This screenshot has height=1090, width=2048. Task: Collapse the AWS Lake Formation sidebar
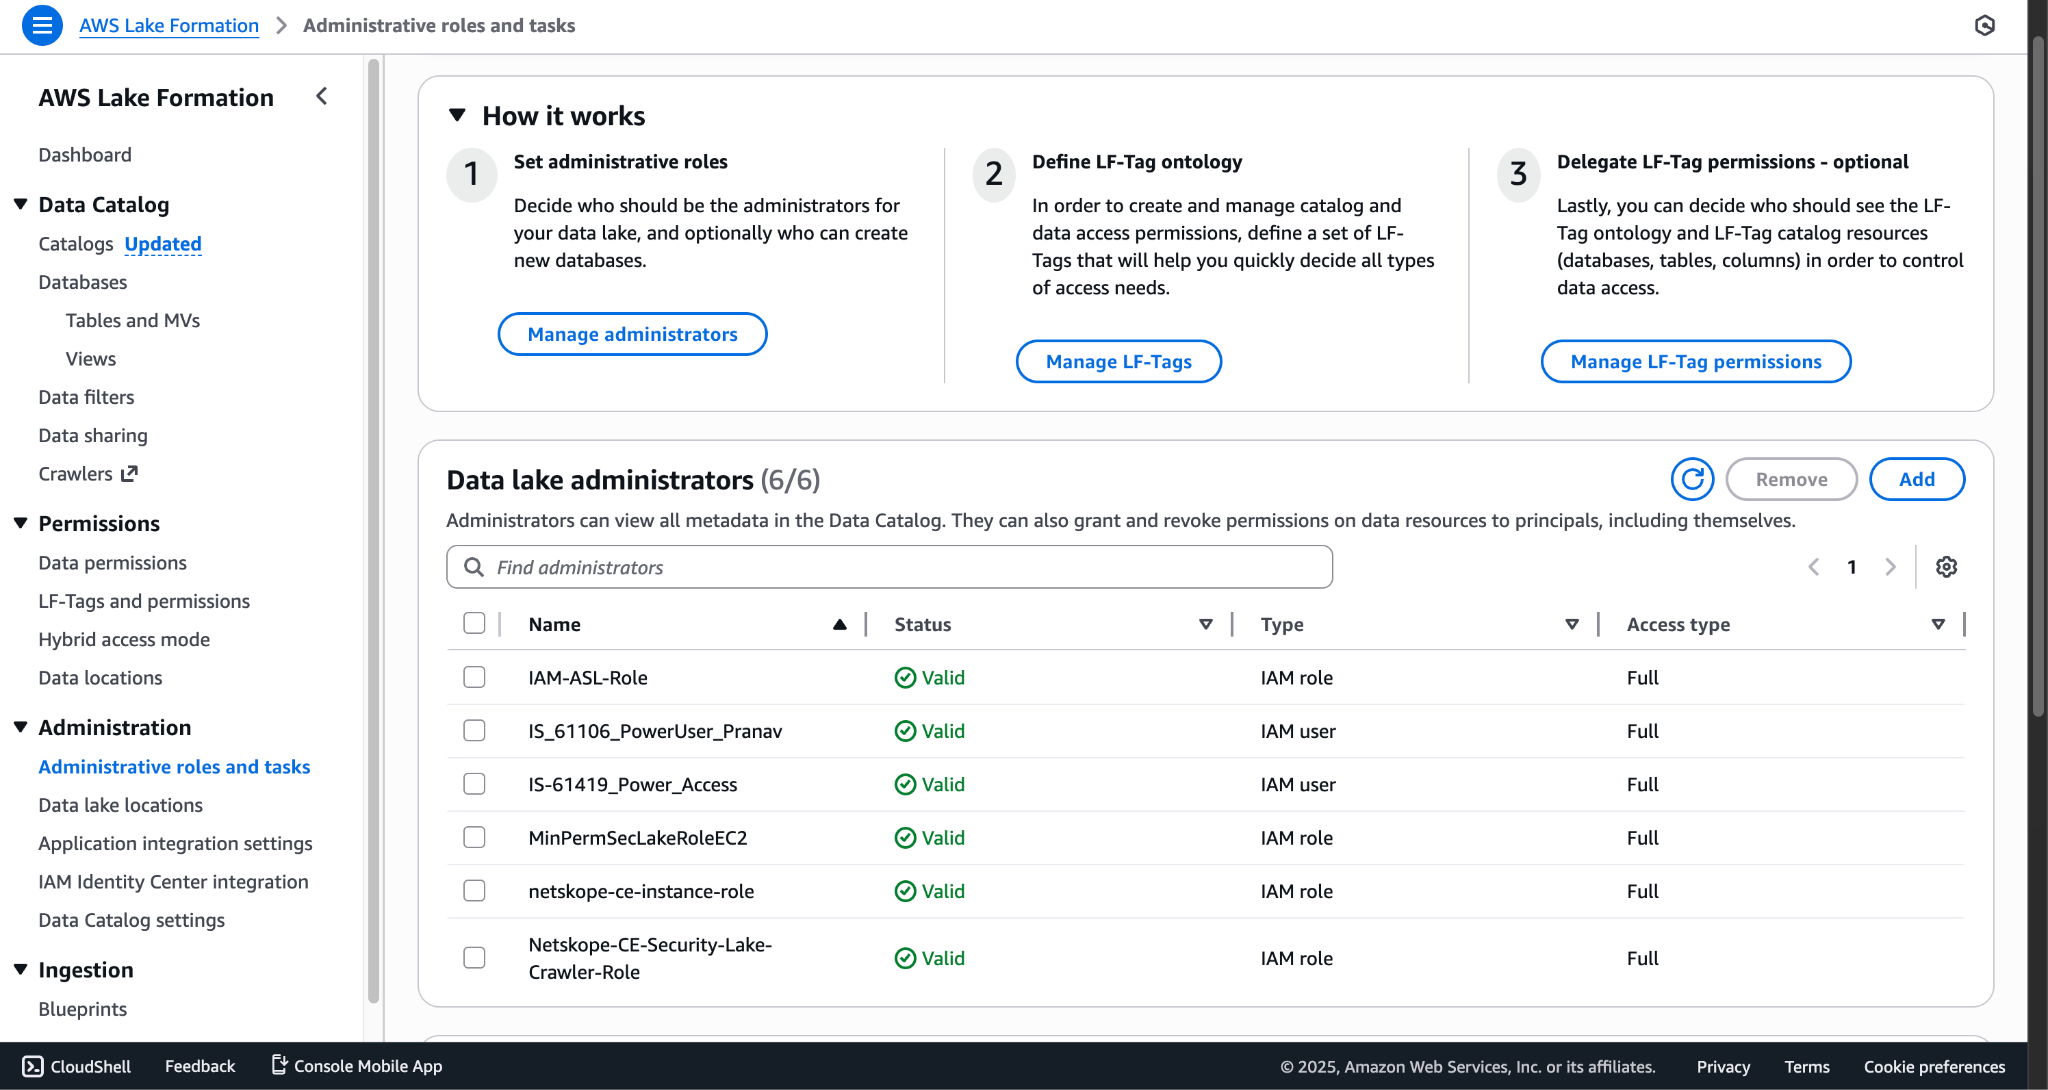pos(322,97)
